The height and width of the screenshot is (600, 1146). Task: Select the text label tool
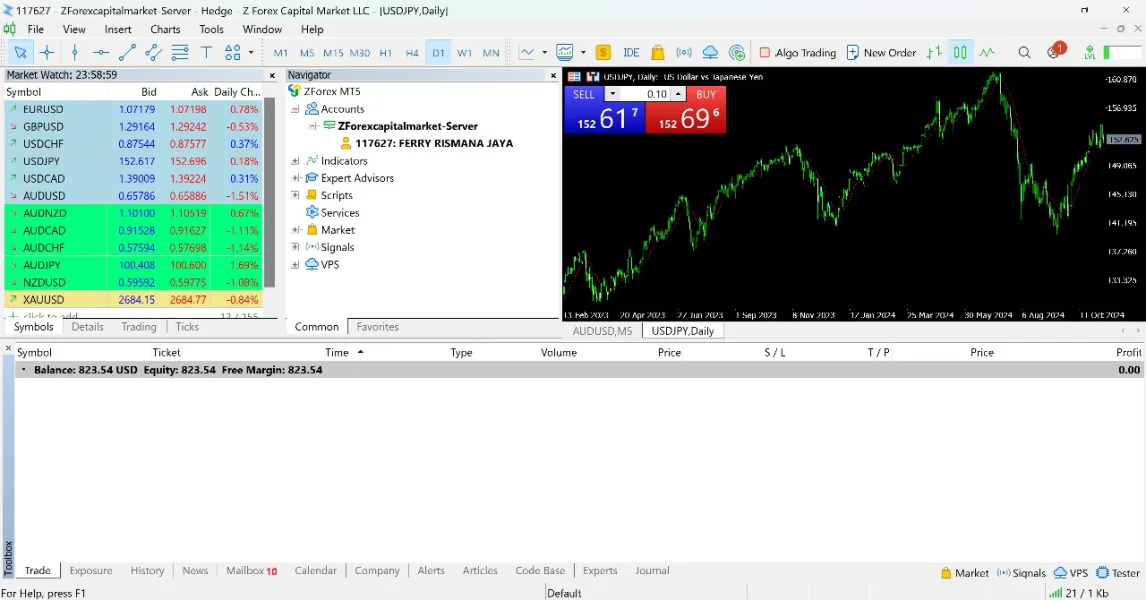[206, 53]
